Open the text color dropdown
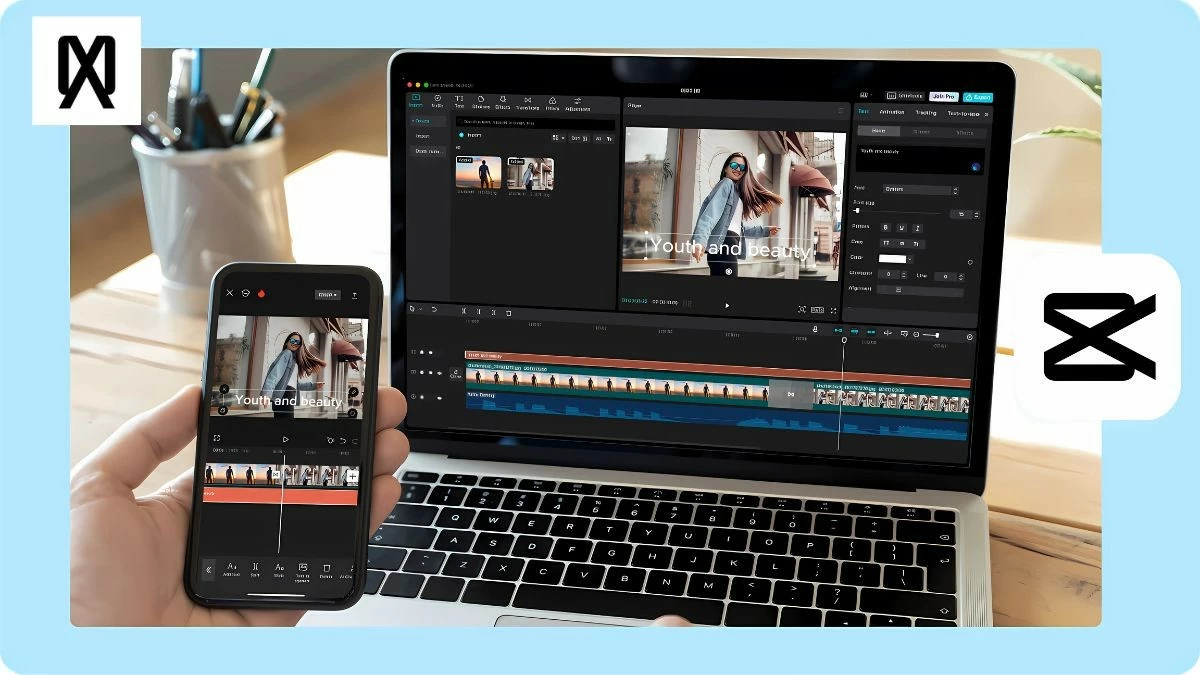Viewport: 1200px width, 675px height. click(894, 258)
